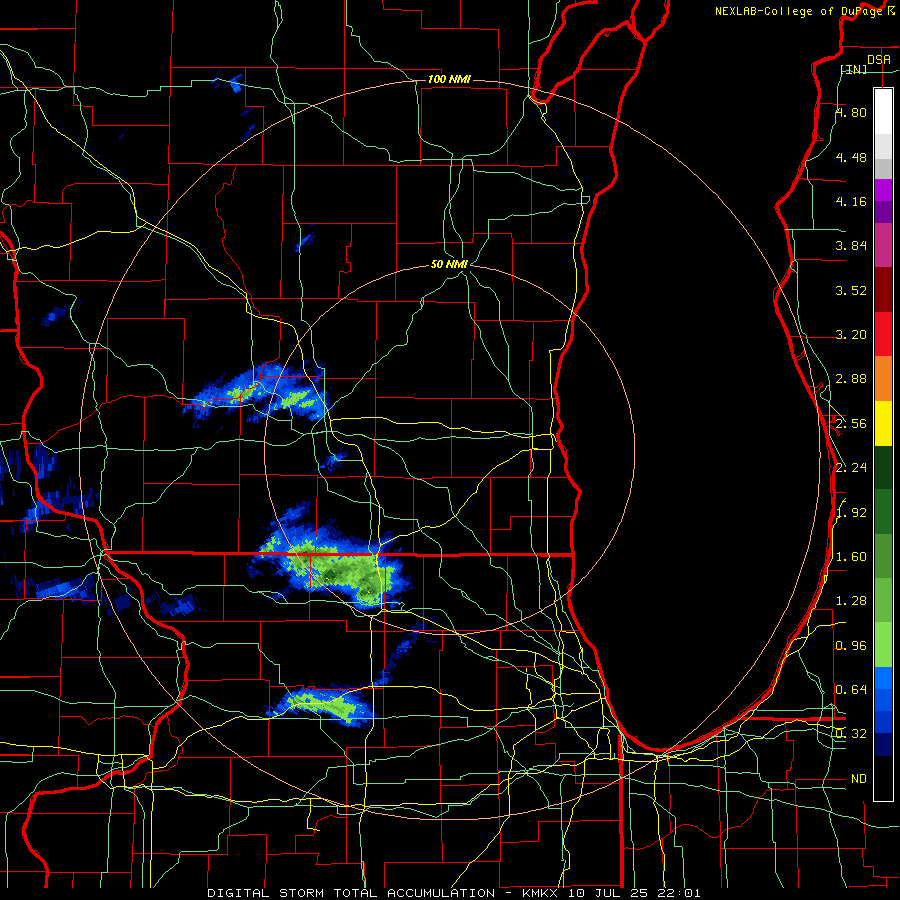Click the 2.88 legend value

pos(851,379)
